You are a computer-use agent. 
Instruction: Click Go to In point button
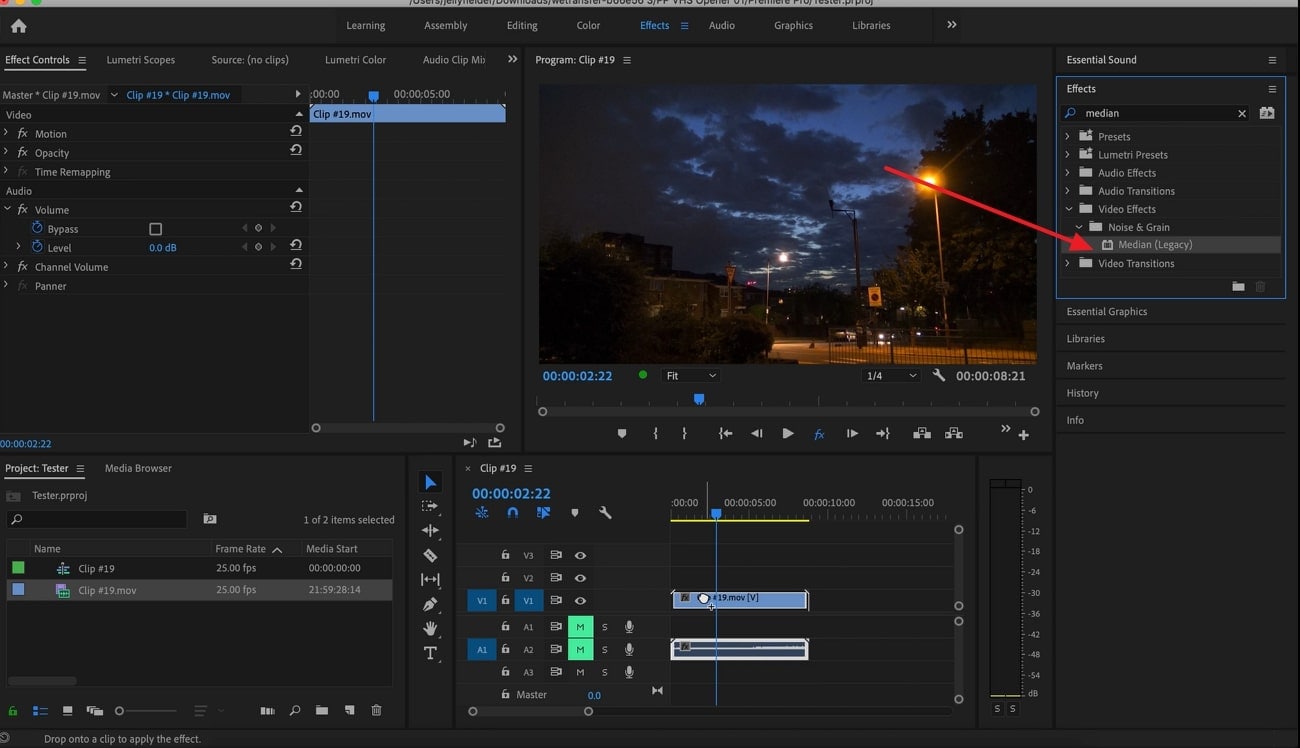coord(725,434)
